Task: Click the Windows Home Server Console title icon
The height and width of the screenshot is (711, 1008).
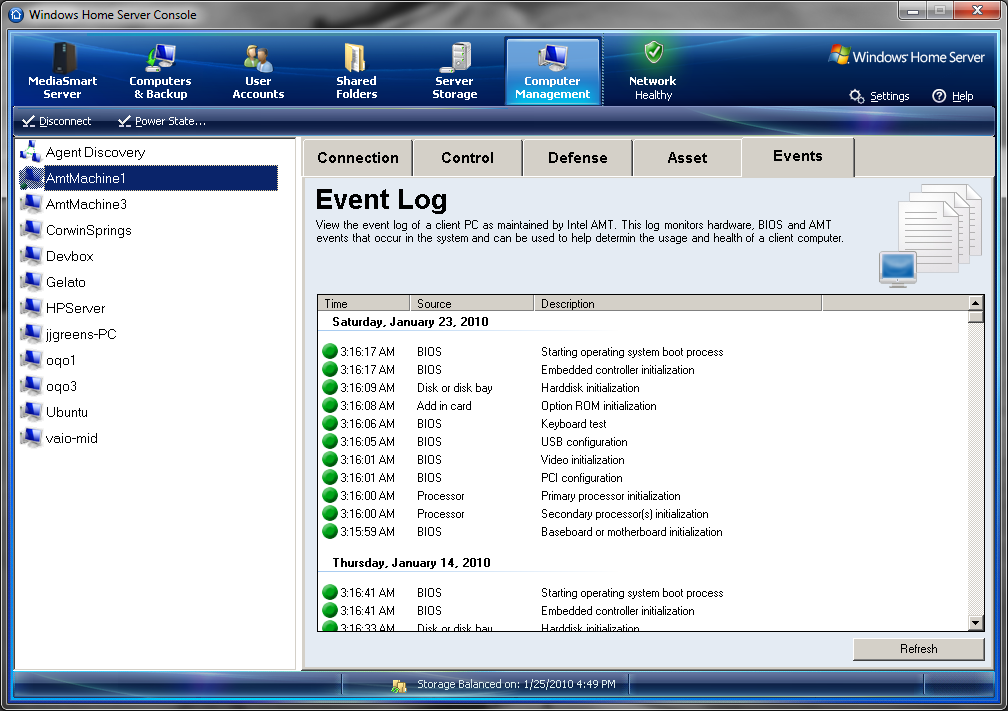Action: (17, 14)
